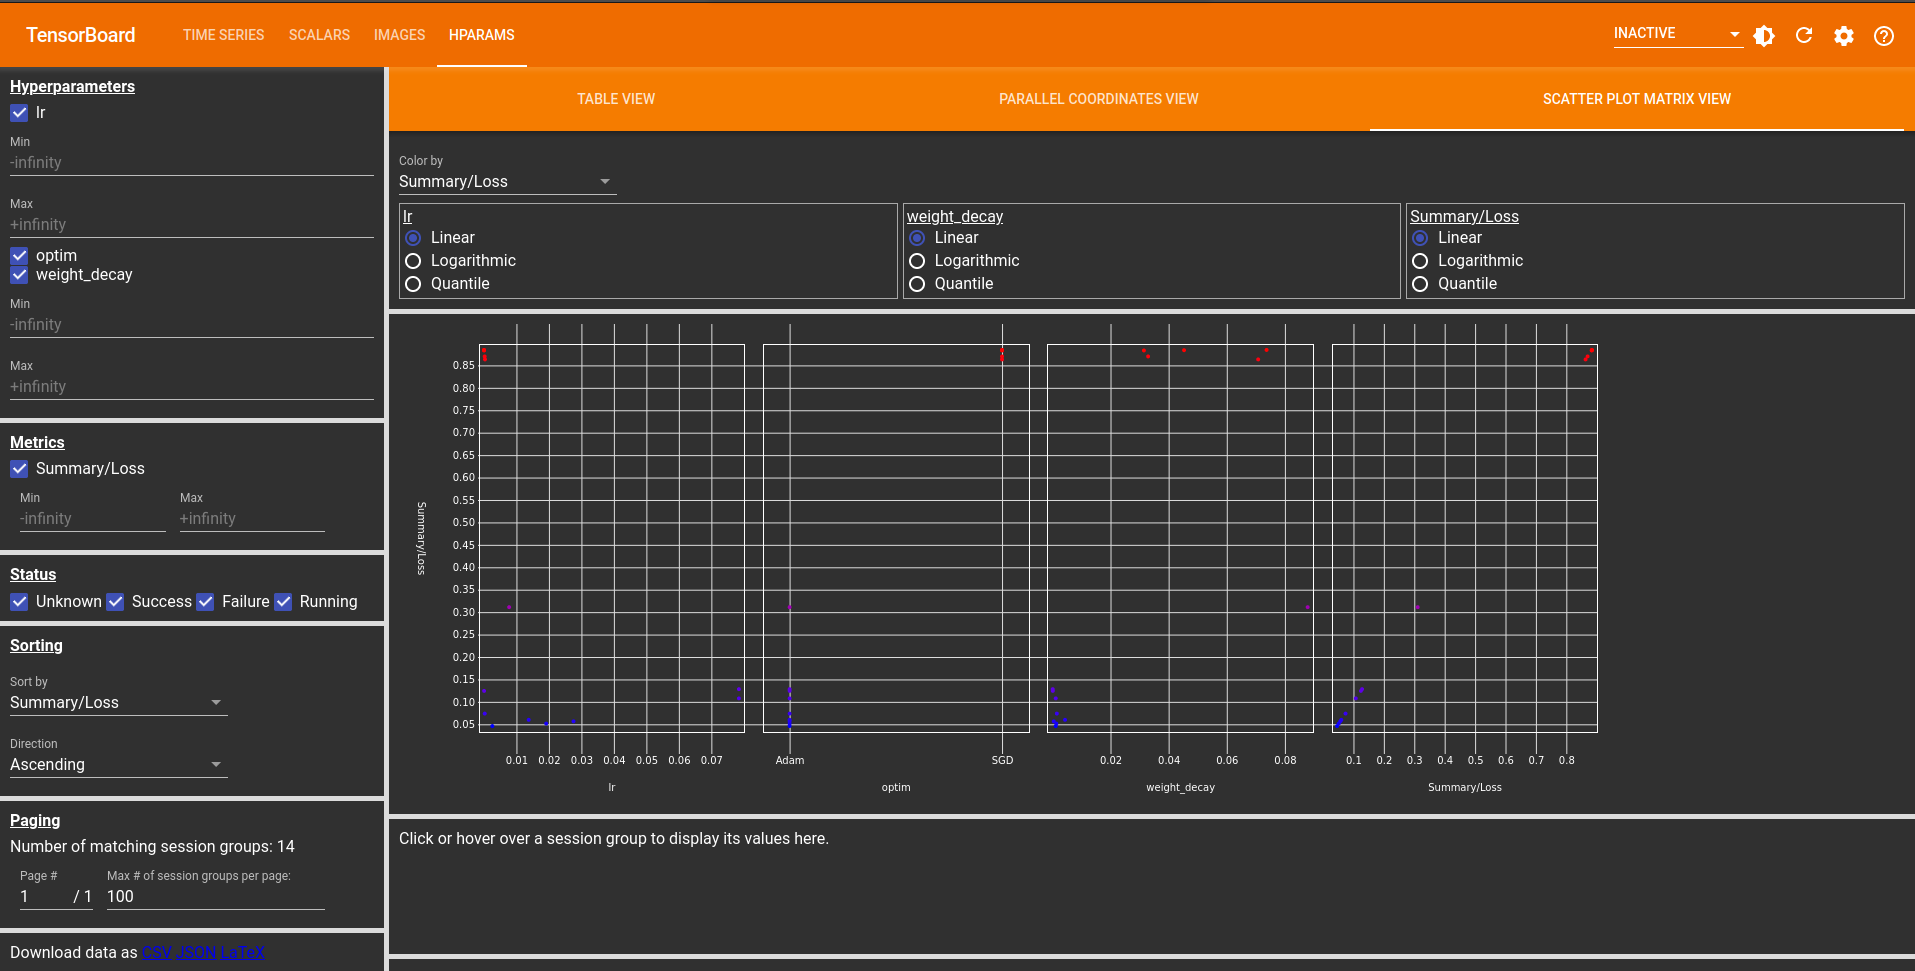Switch to the Time Series tab

[x=223, y=35]
